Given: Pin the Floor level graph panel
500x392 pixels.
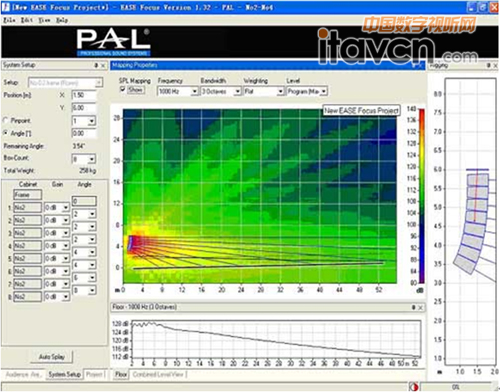Looking at the screenshot, I should [x=414, y=307].
